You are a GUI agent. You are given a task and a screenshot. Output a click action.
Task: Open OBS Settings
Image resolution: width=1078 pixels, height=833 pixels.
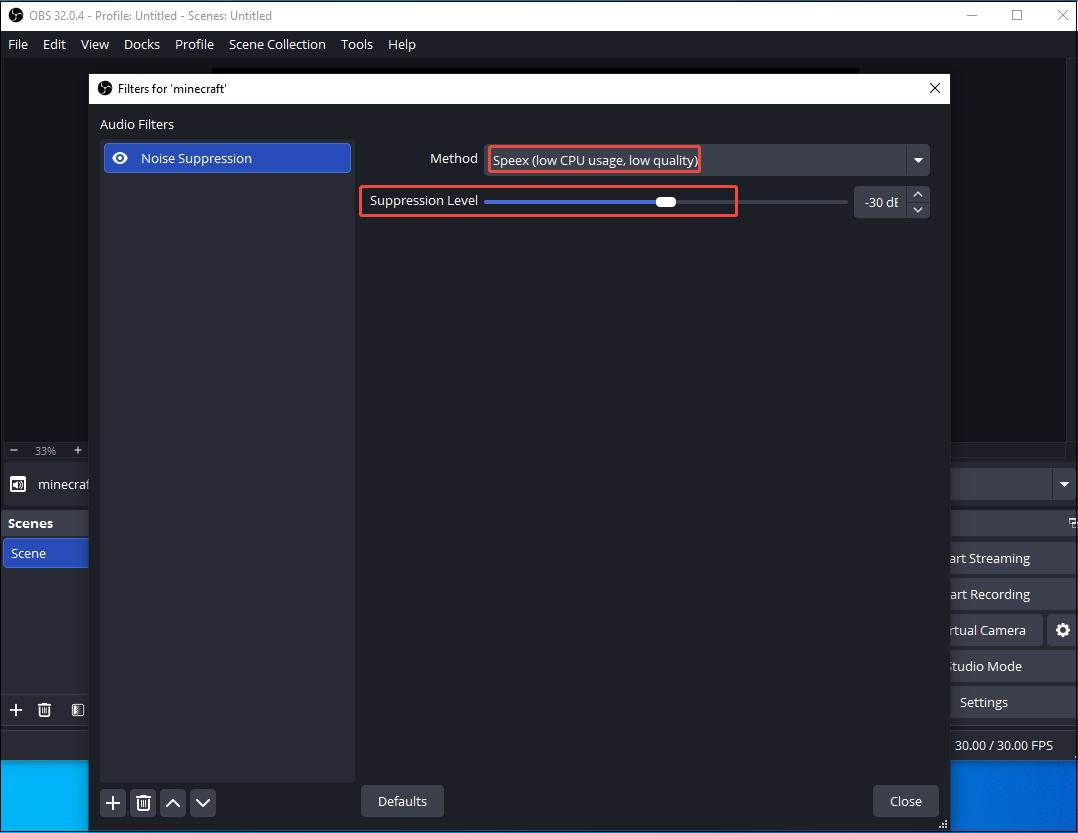click(x=982, y=702)
